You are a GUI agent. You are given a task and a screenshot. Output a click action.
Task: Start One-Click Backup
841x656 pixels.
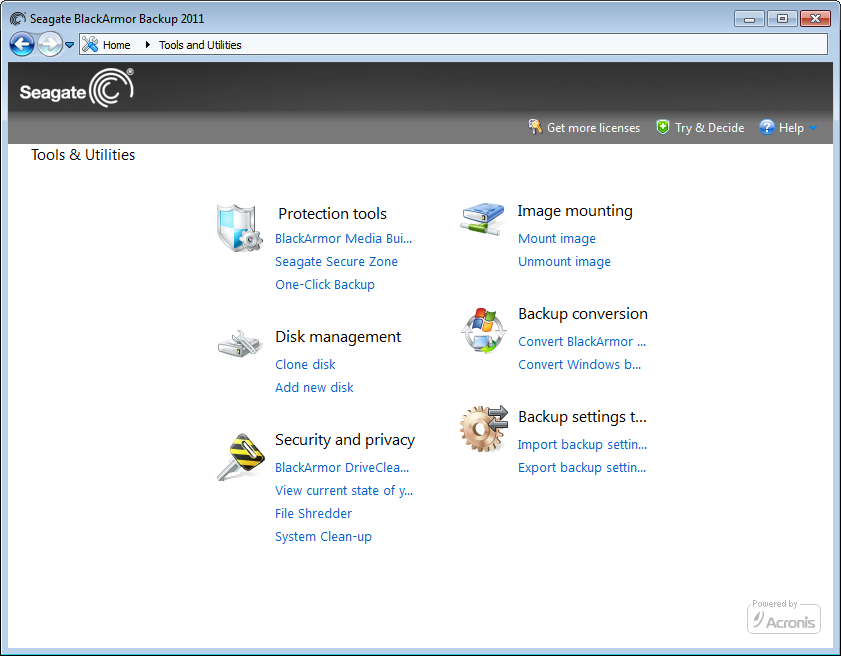[x=324, y=285]
